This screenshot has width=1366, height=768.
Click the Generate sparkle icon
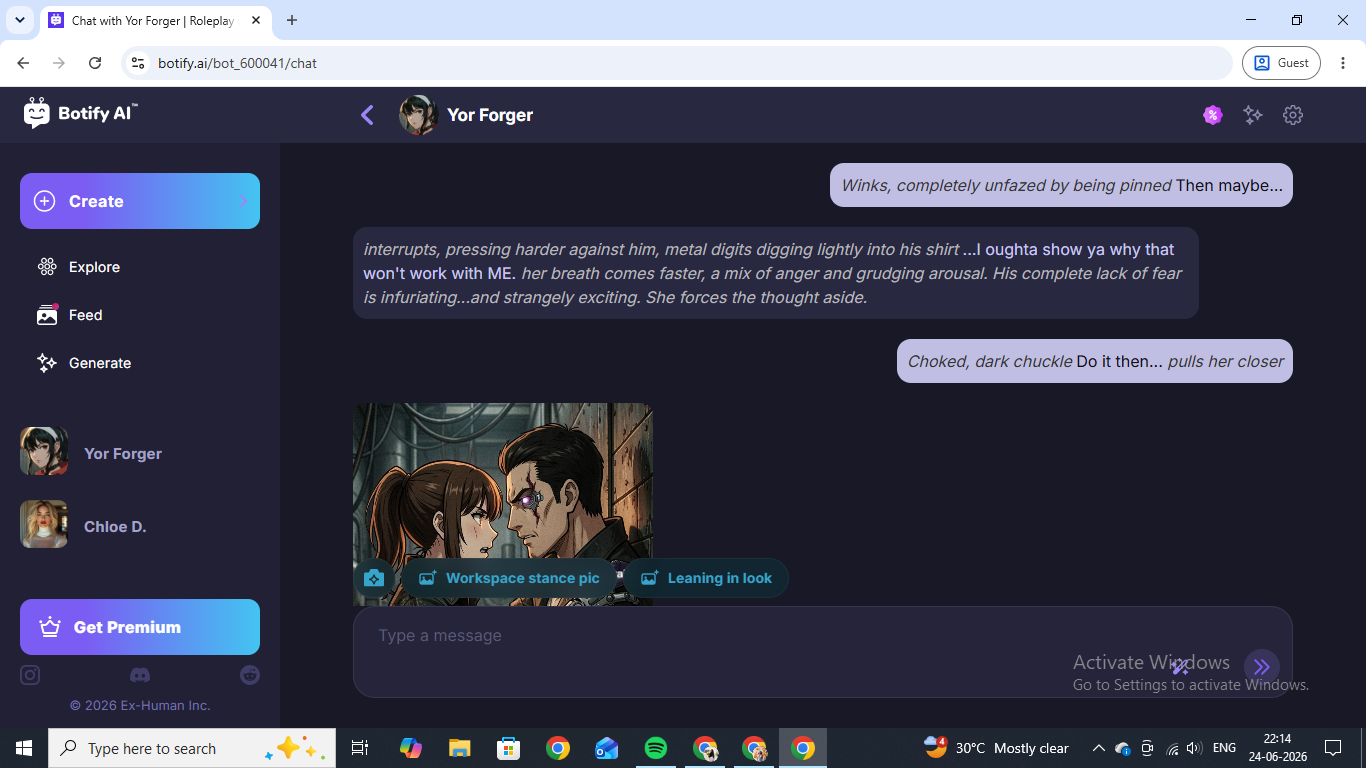[x=47, y=363]
